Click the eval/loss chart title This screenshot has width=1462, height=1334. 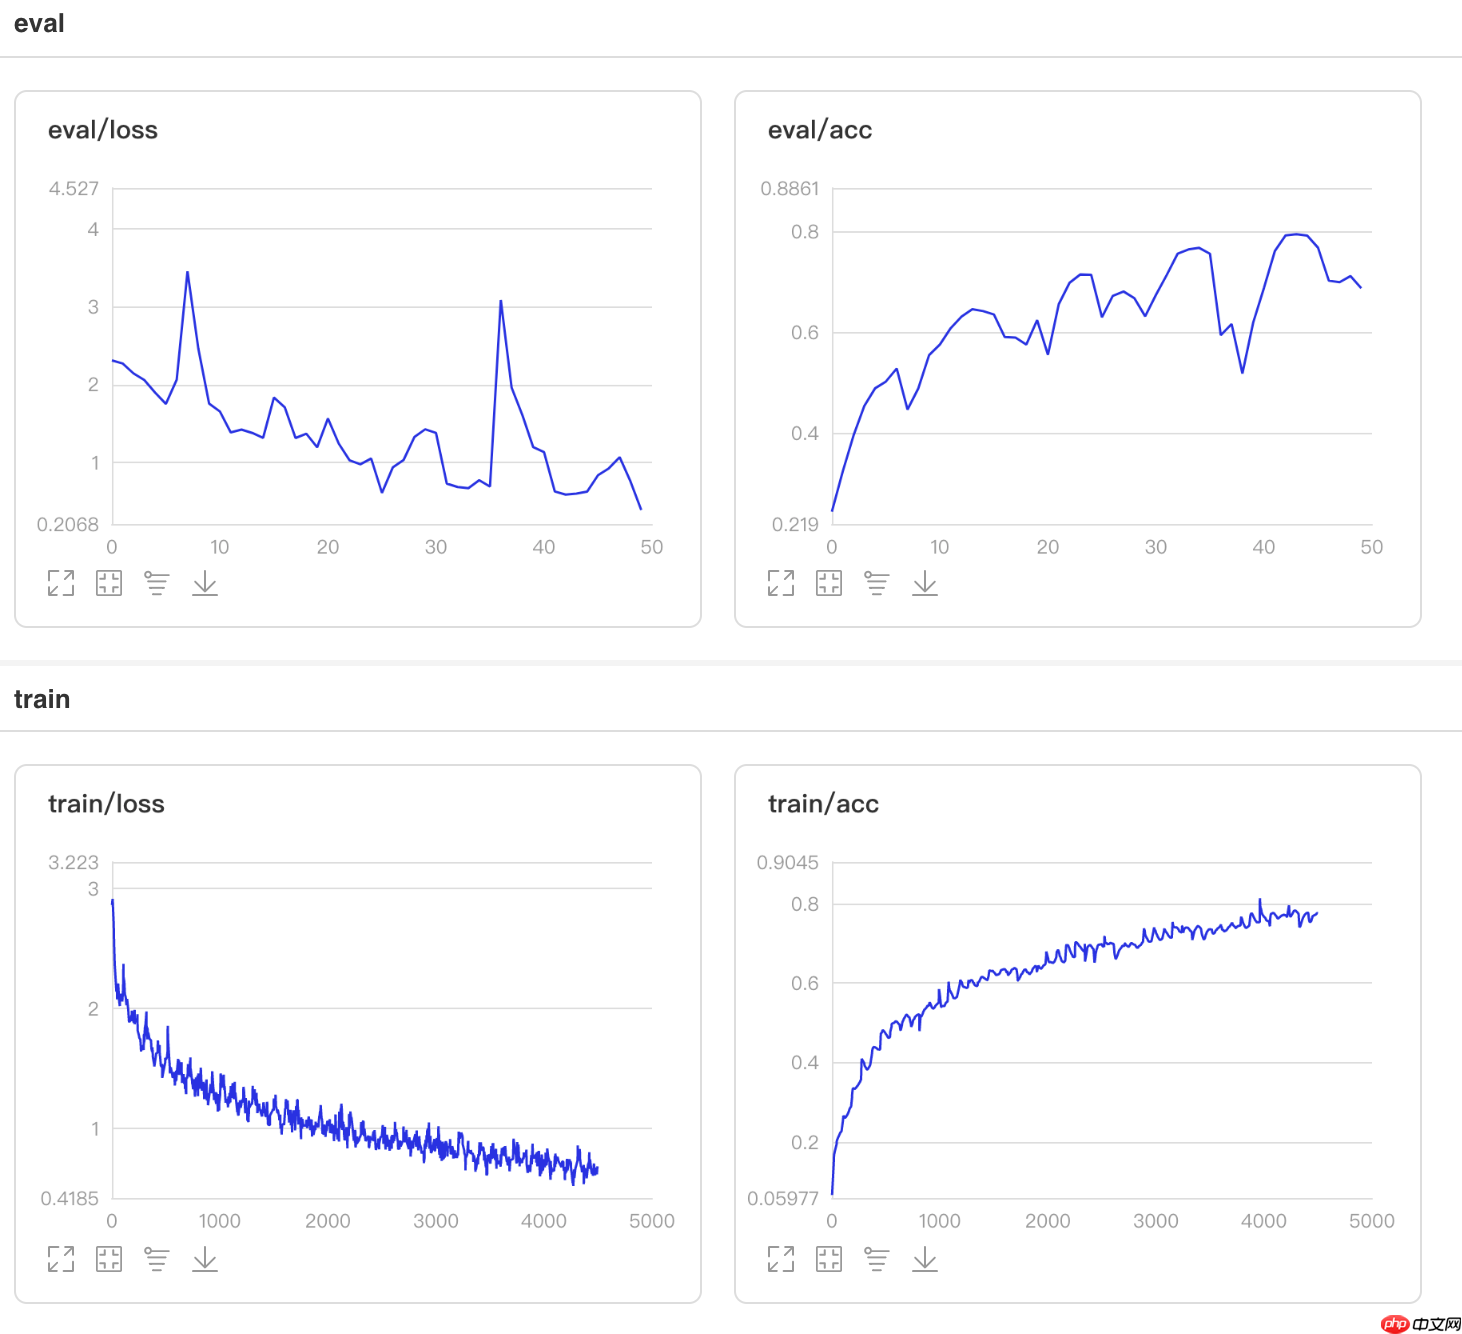[103, 130]
